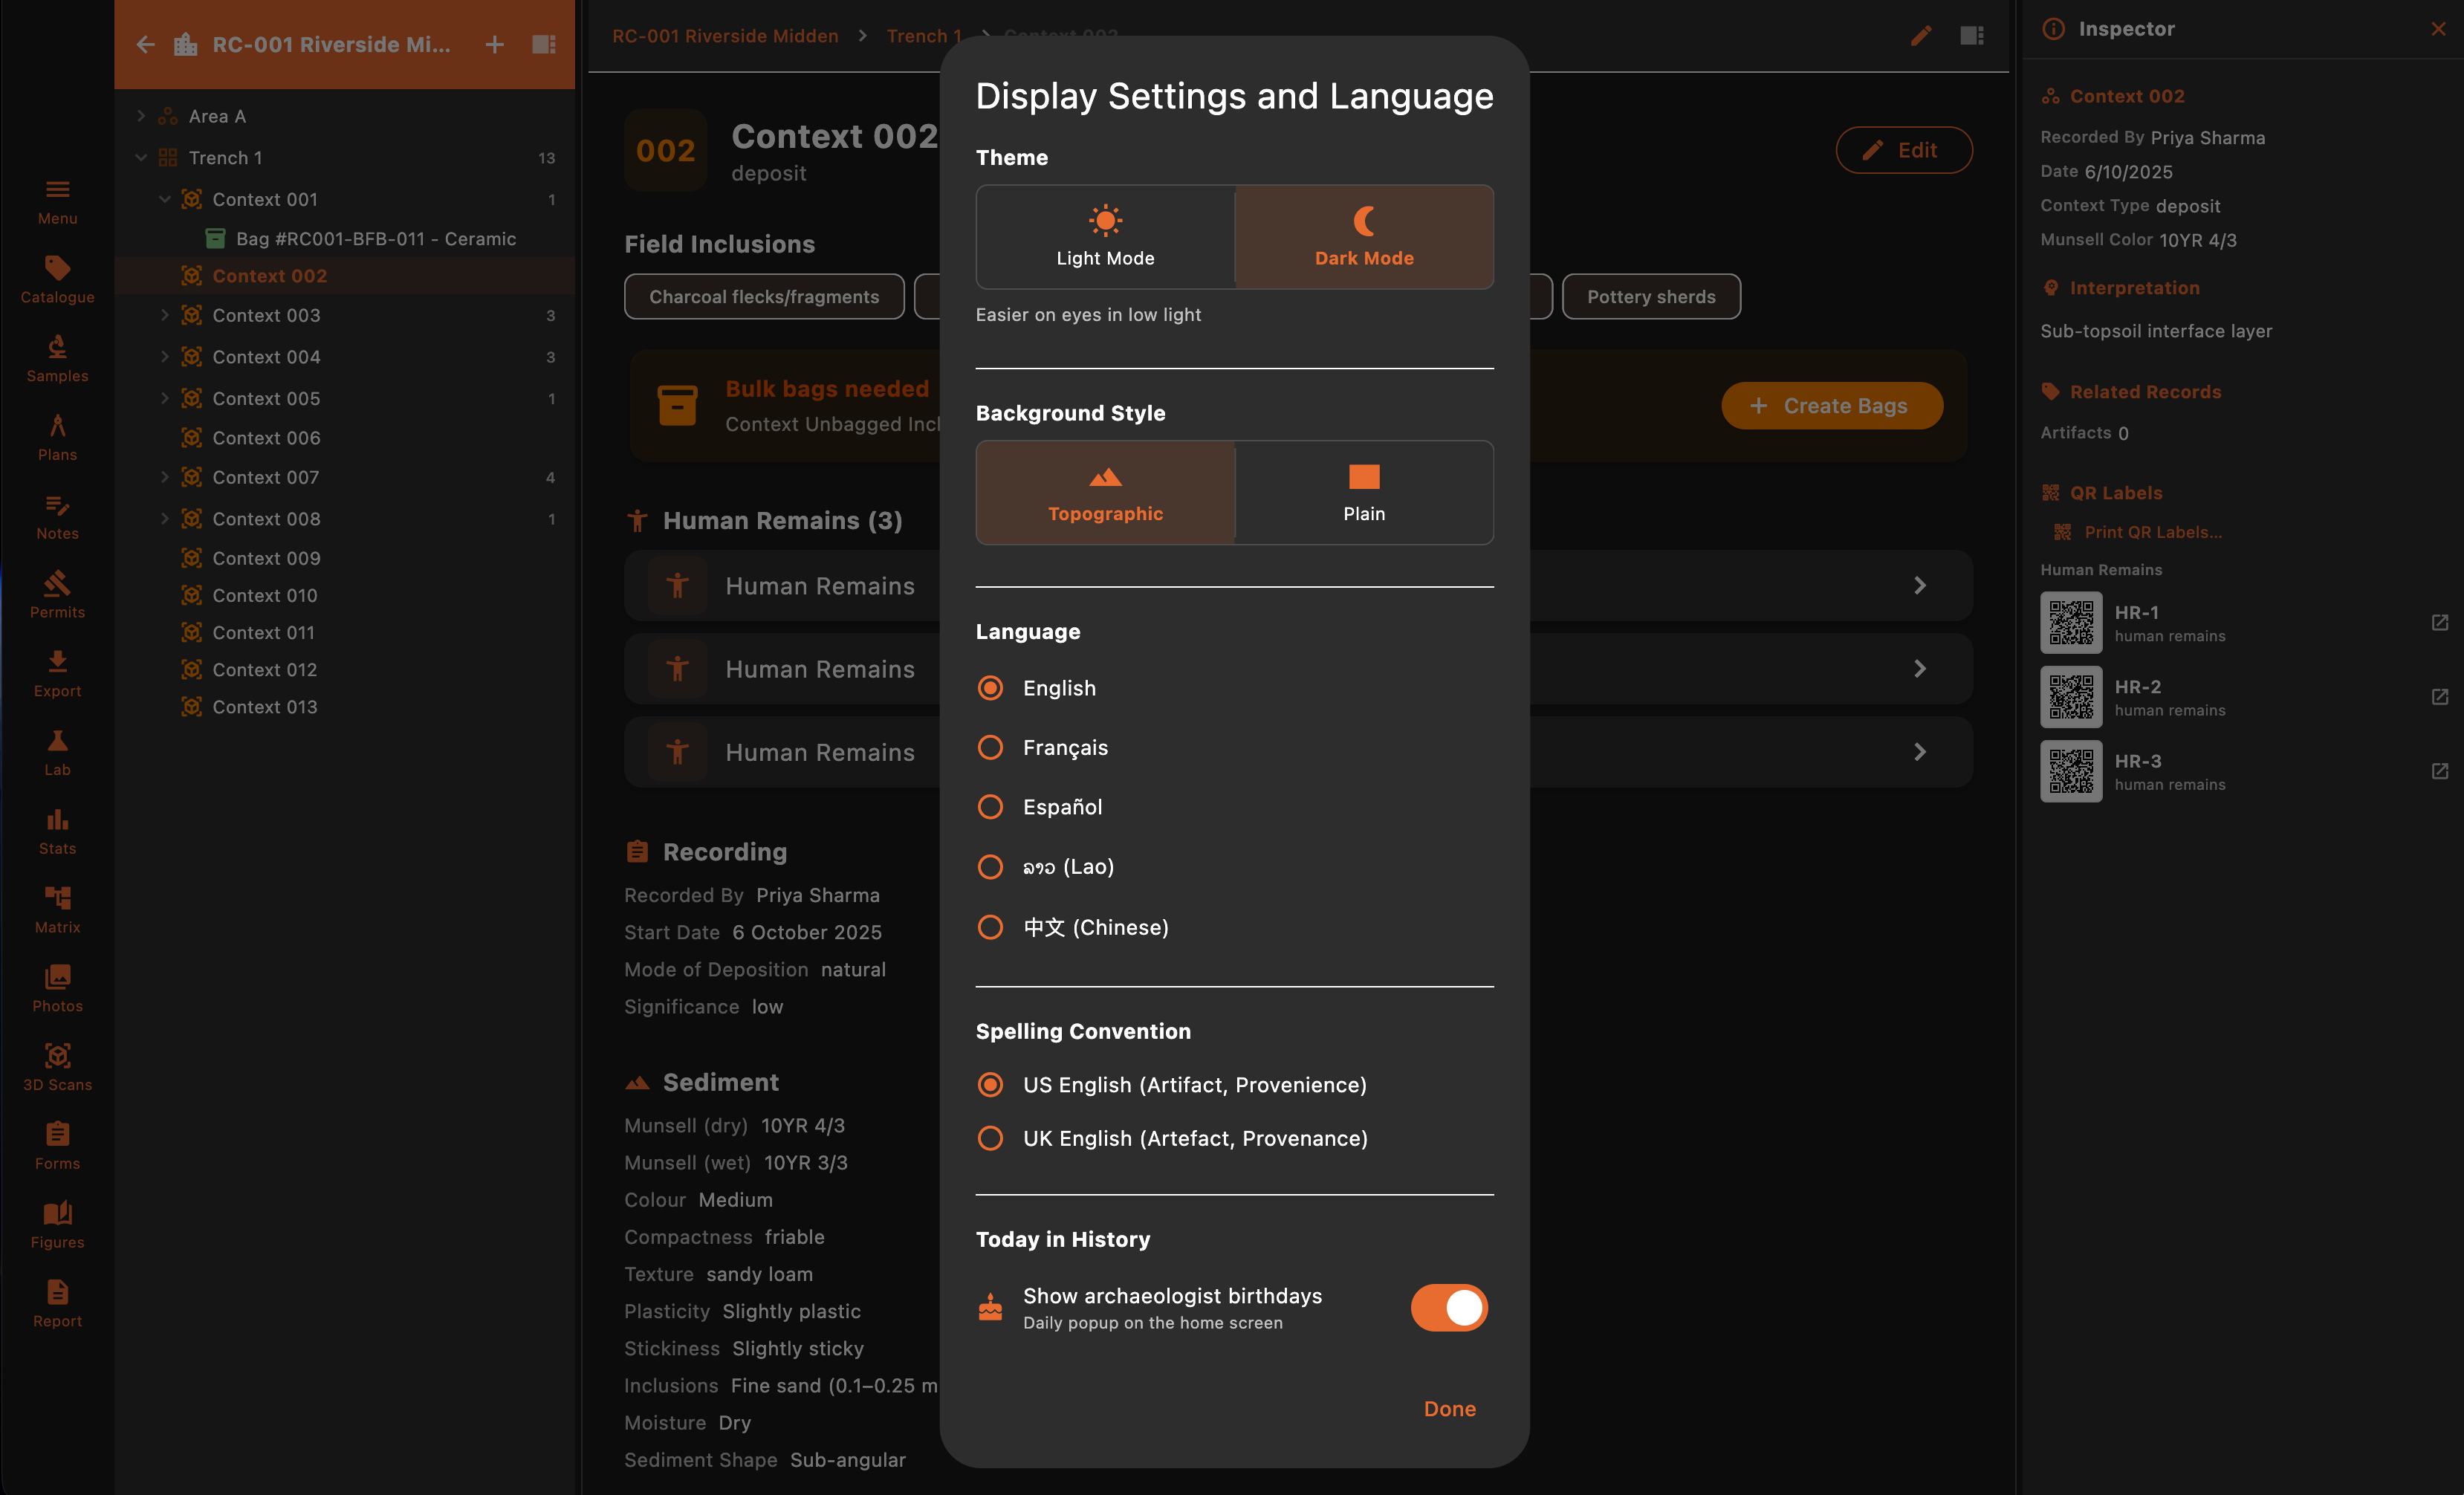Image resolution: width=2464 pixels, height=1495 pixels.
Task: Select the Chinese language option
Action: tap(1073, 926)
